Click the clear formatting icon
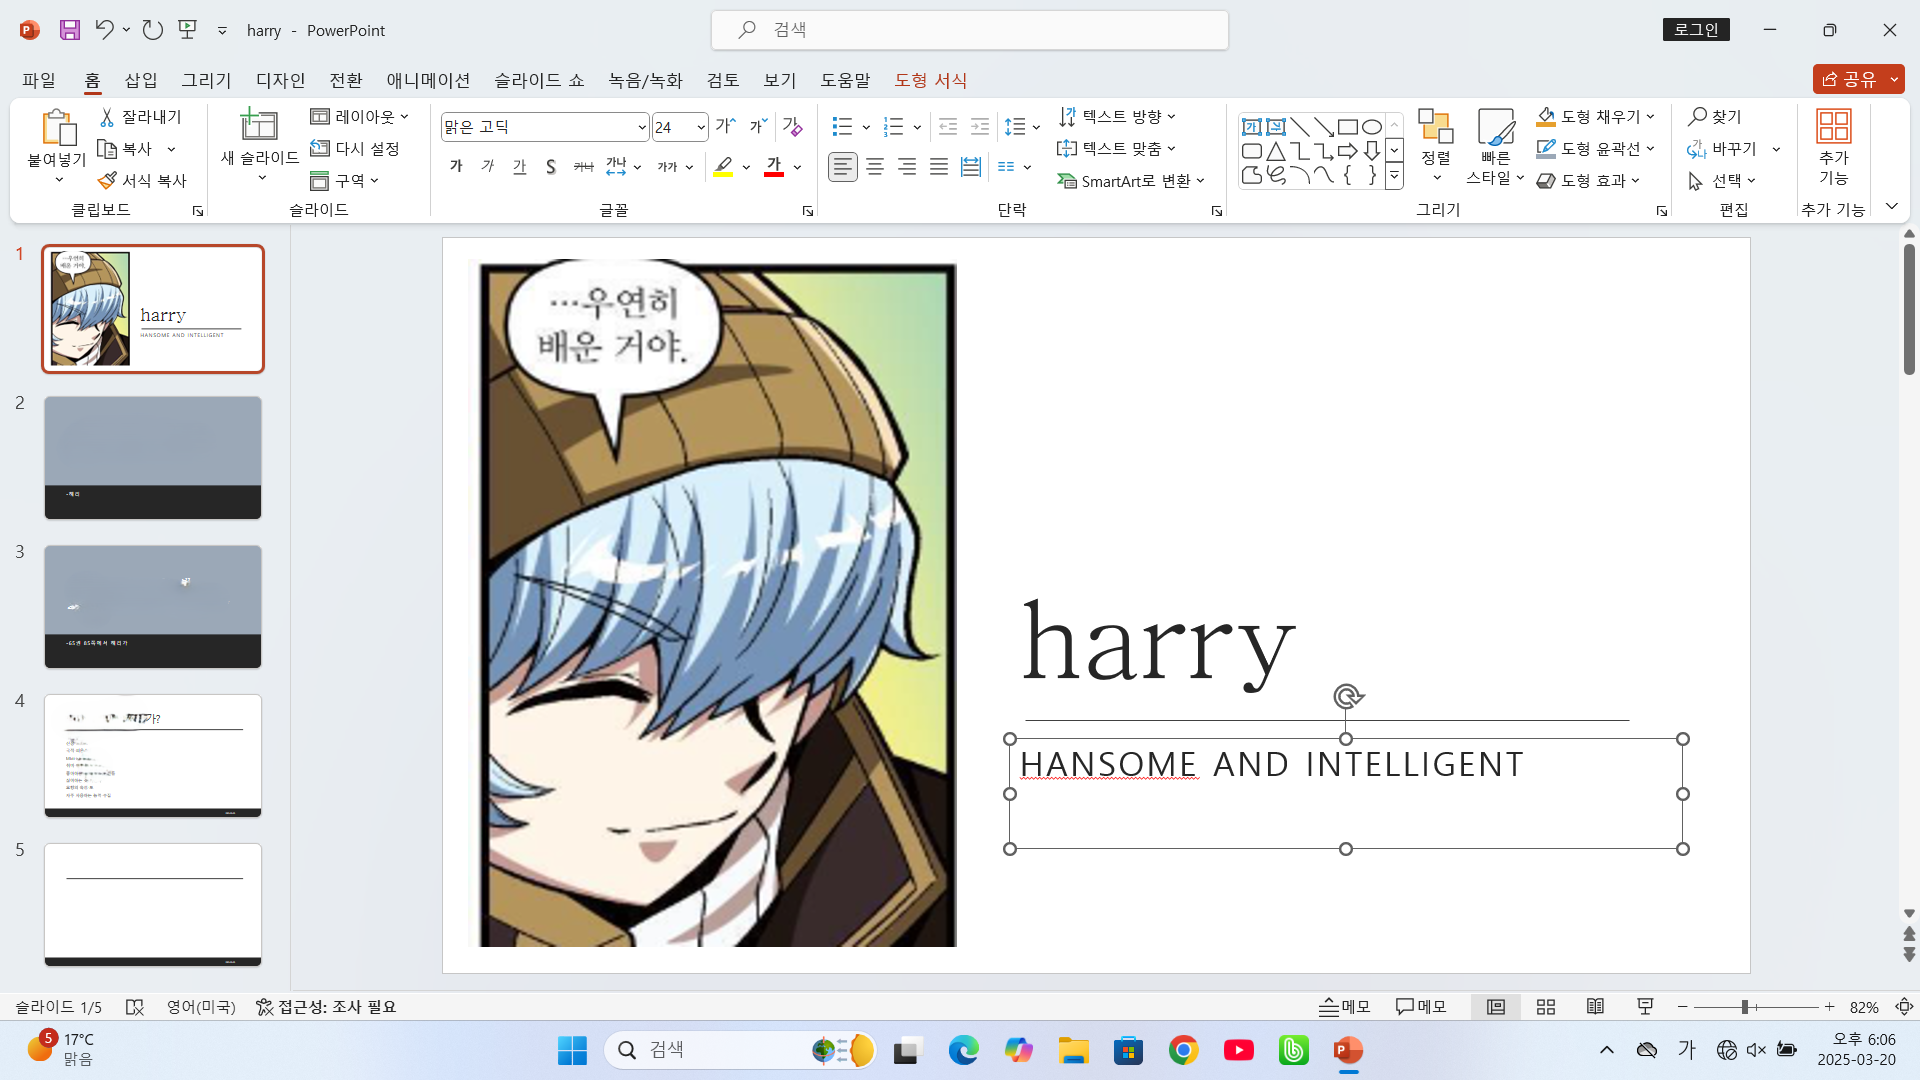The width and height of the screenshot is (1920, 1080). 792,127
